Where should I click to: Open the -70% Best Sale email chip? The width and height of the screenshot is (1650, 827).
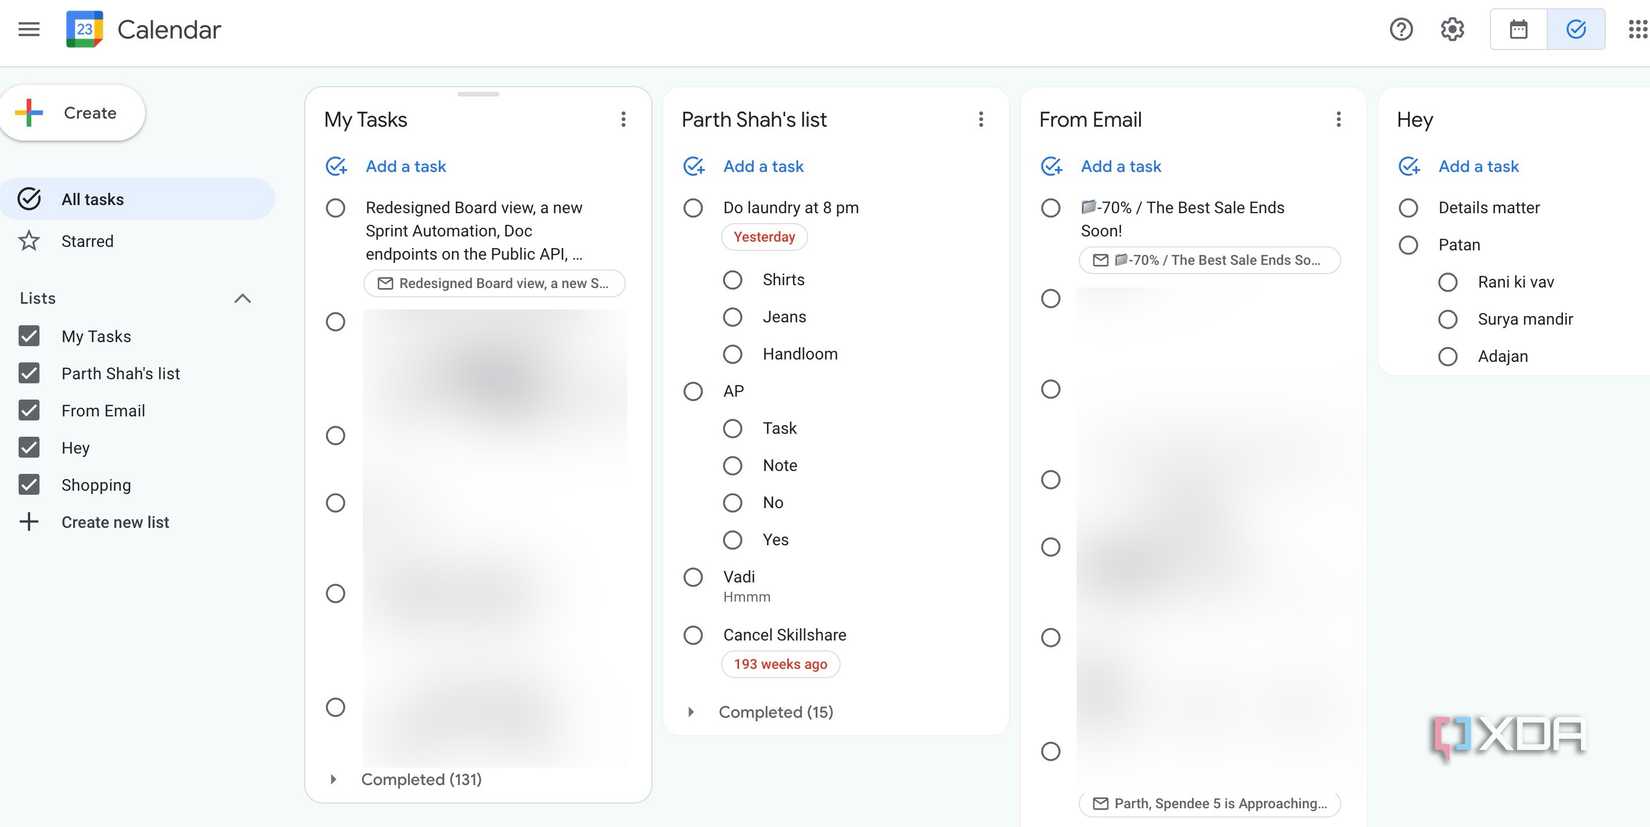pyautogui.click(x=1209, y=260)
